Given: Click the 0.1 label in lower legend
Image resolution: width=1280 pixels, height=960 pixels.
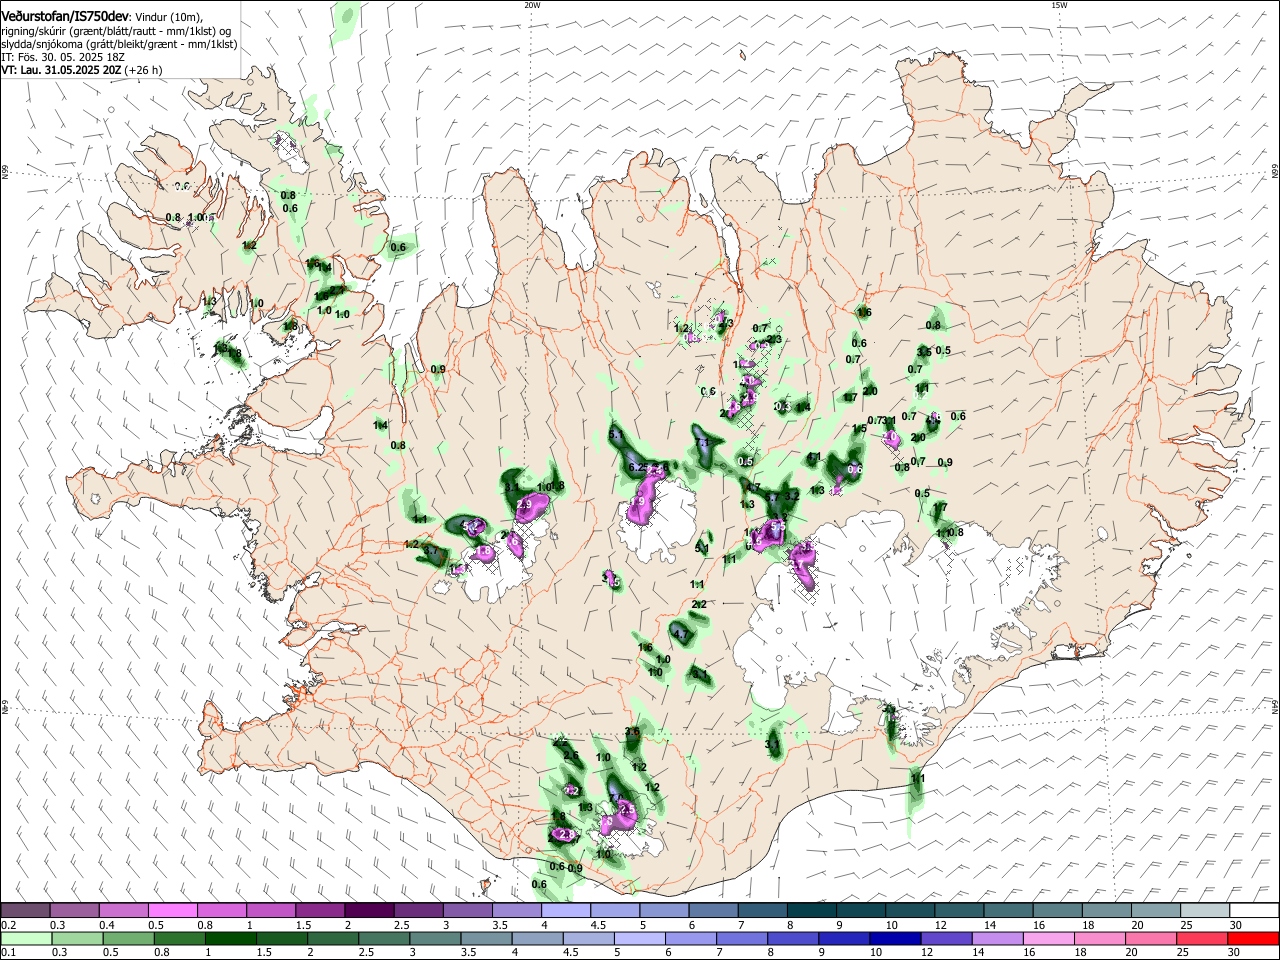Looking at the screenshot, I should (8, 952).
